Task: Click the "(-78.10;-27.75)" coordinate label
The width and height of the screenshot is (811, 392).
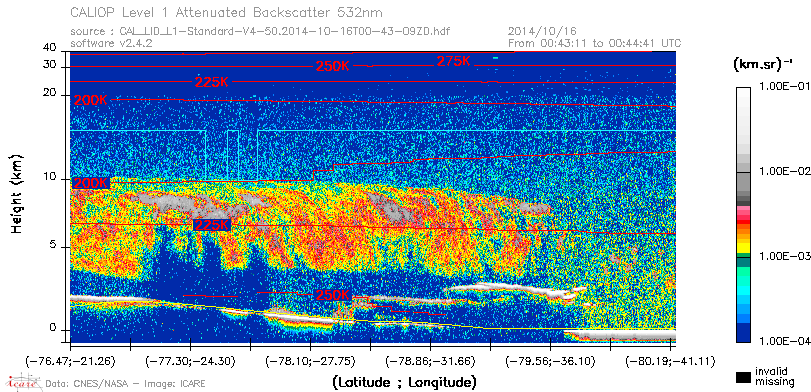Action: pos(310,360)
